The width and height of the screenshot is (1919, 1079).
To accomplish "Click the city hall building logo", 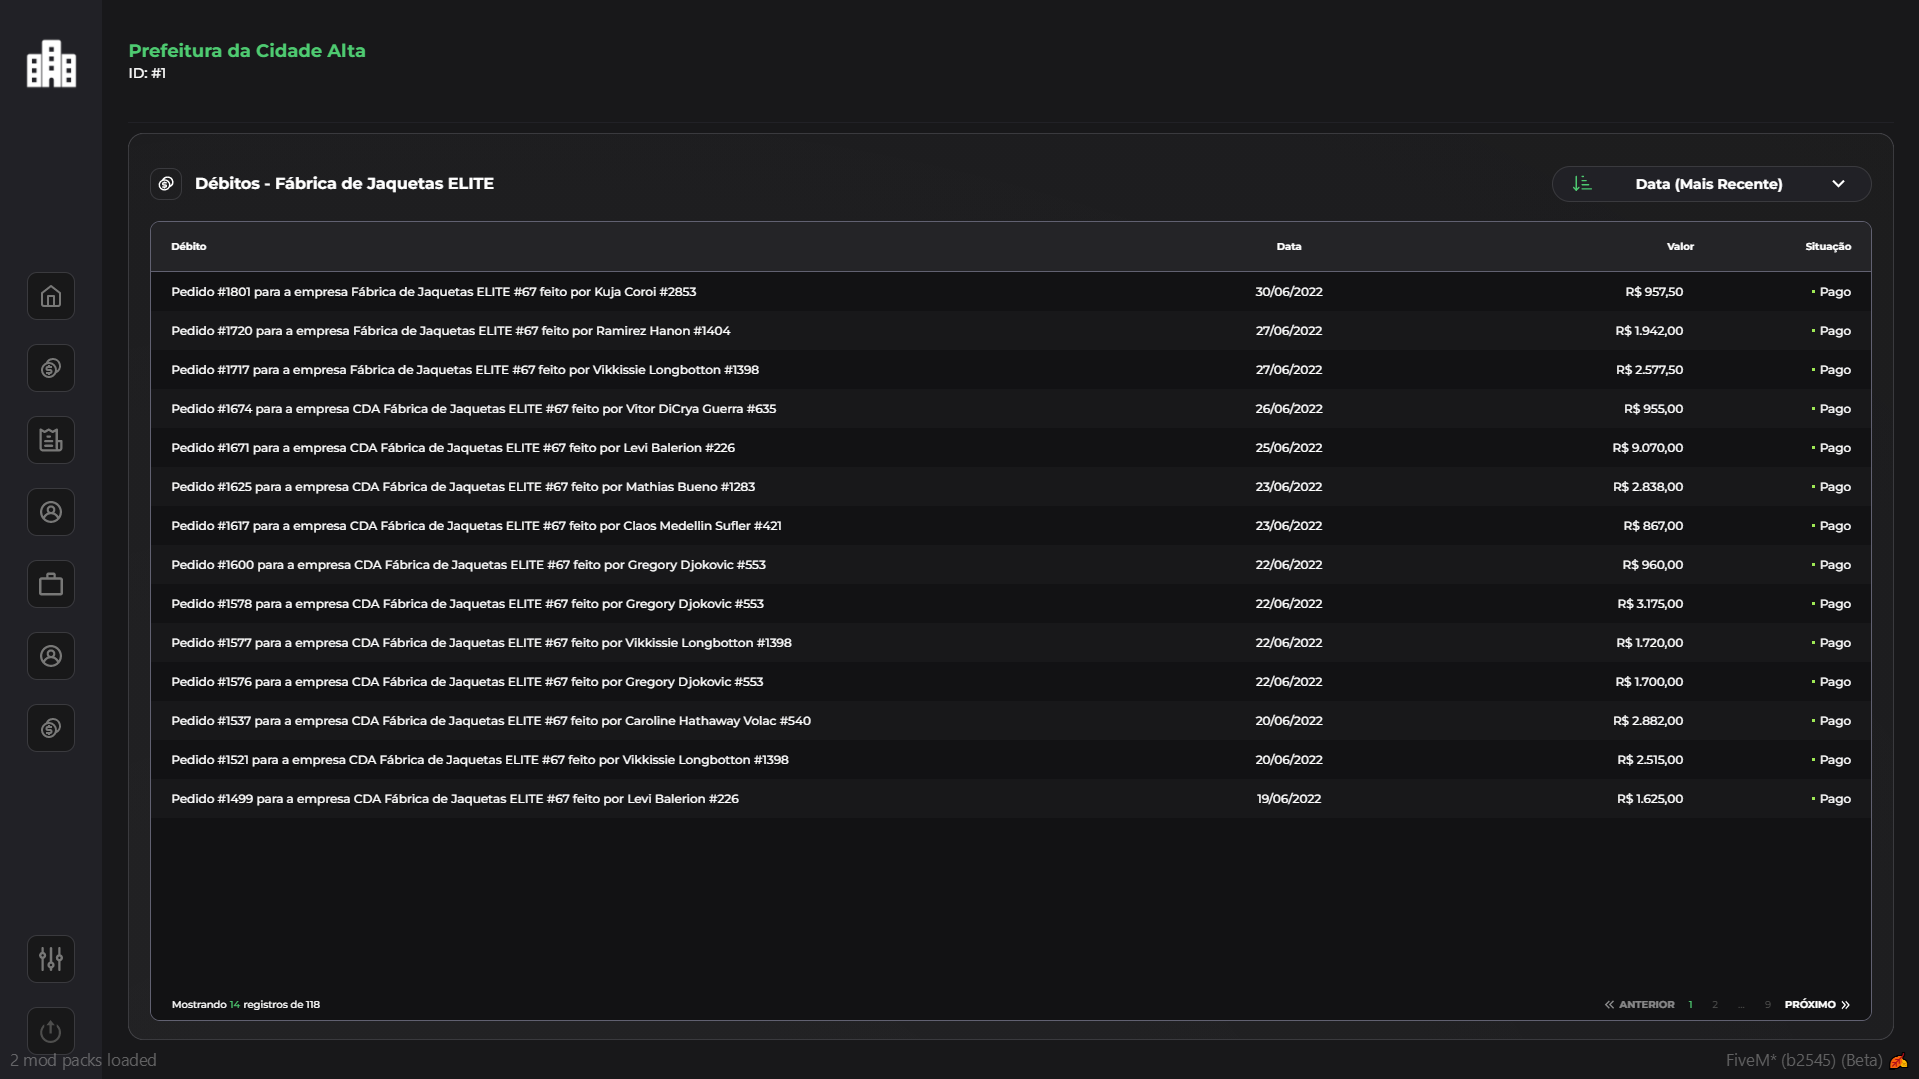I will [x=51, y=64].
